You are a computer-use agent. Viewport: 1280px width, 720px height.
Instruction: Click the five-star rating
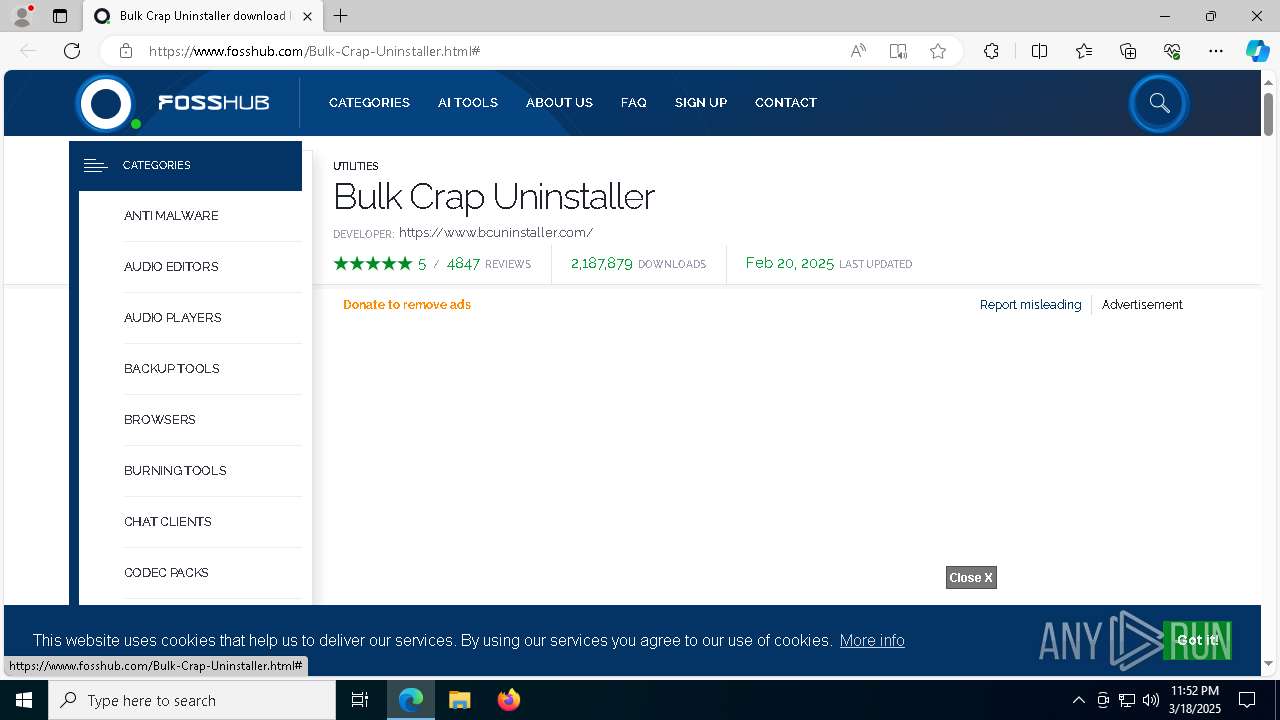click(373, 264)
